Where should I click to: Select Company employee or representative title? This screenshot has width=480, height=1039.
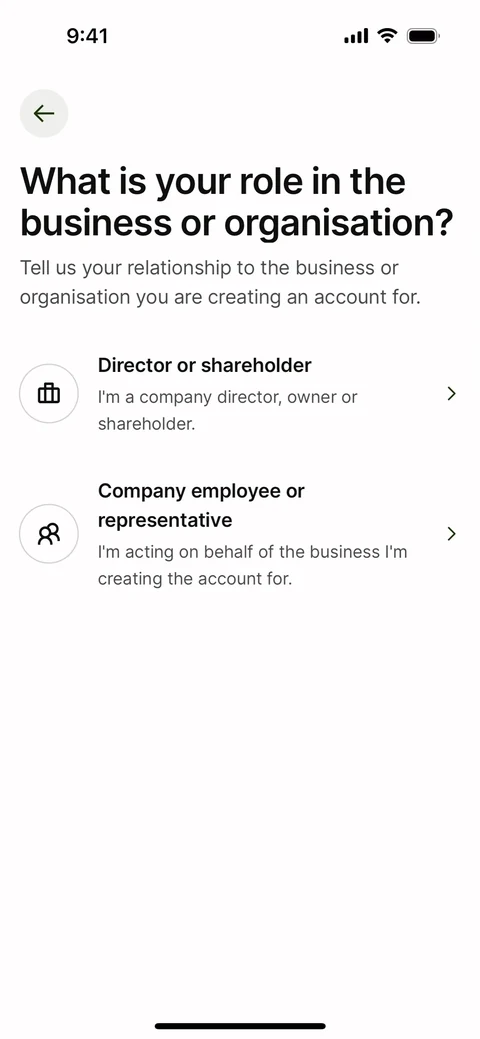(202, 506)
